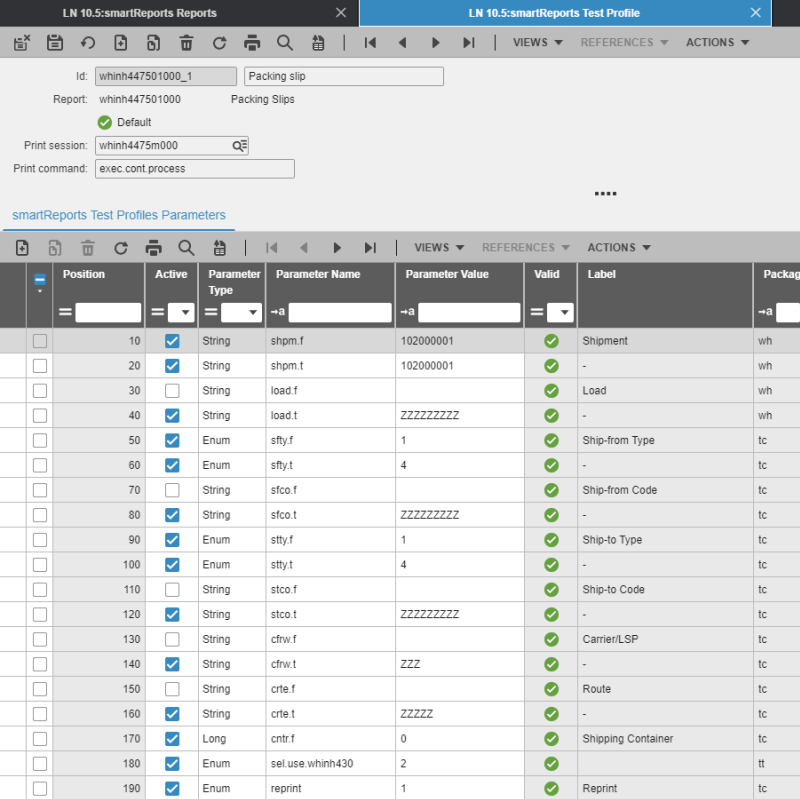
Task: Open the Parameter Type filter dropdown
Action: tap(241, 312)
